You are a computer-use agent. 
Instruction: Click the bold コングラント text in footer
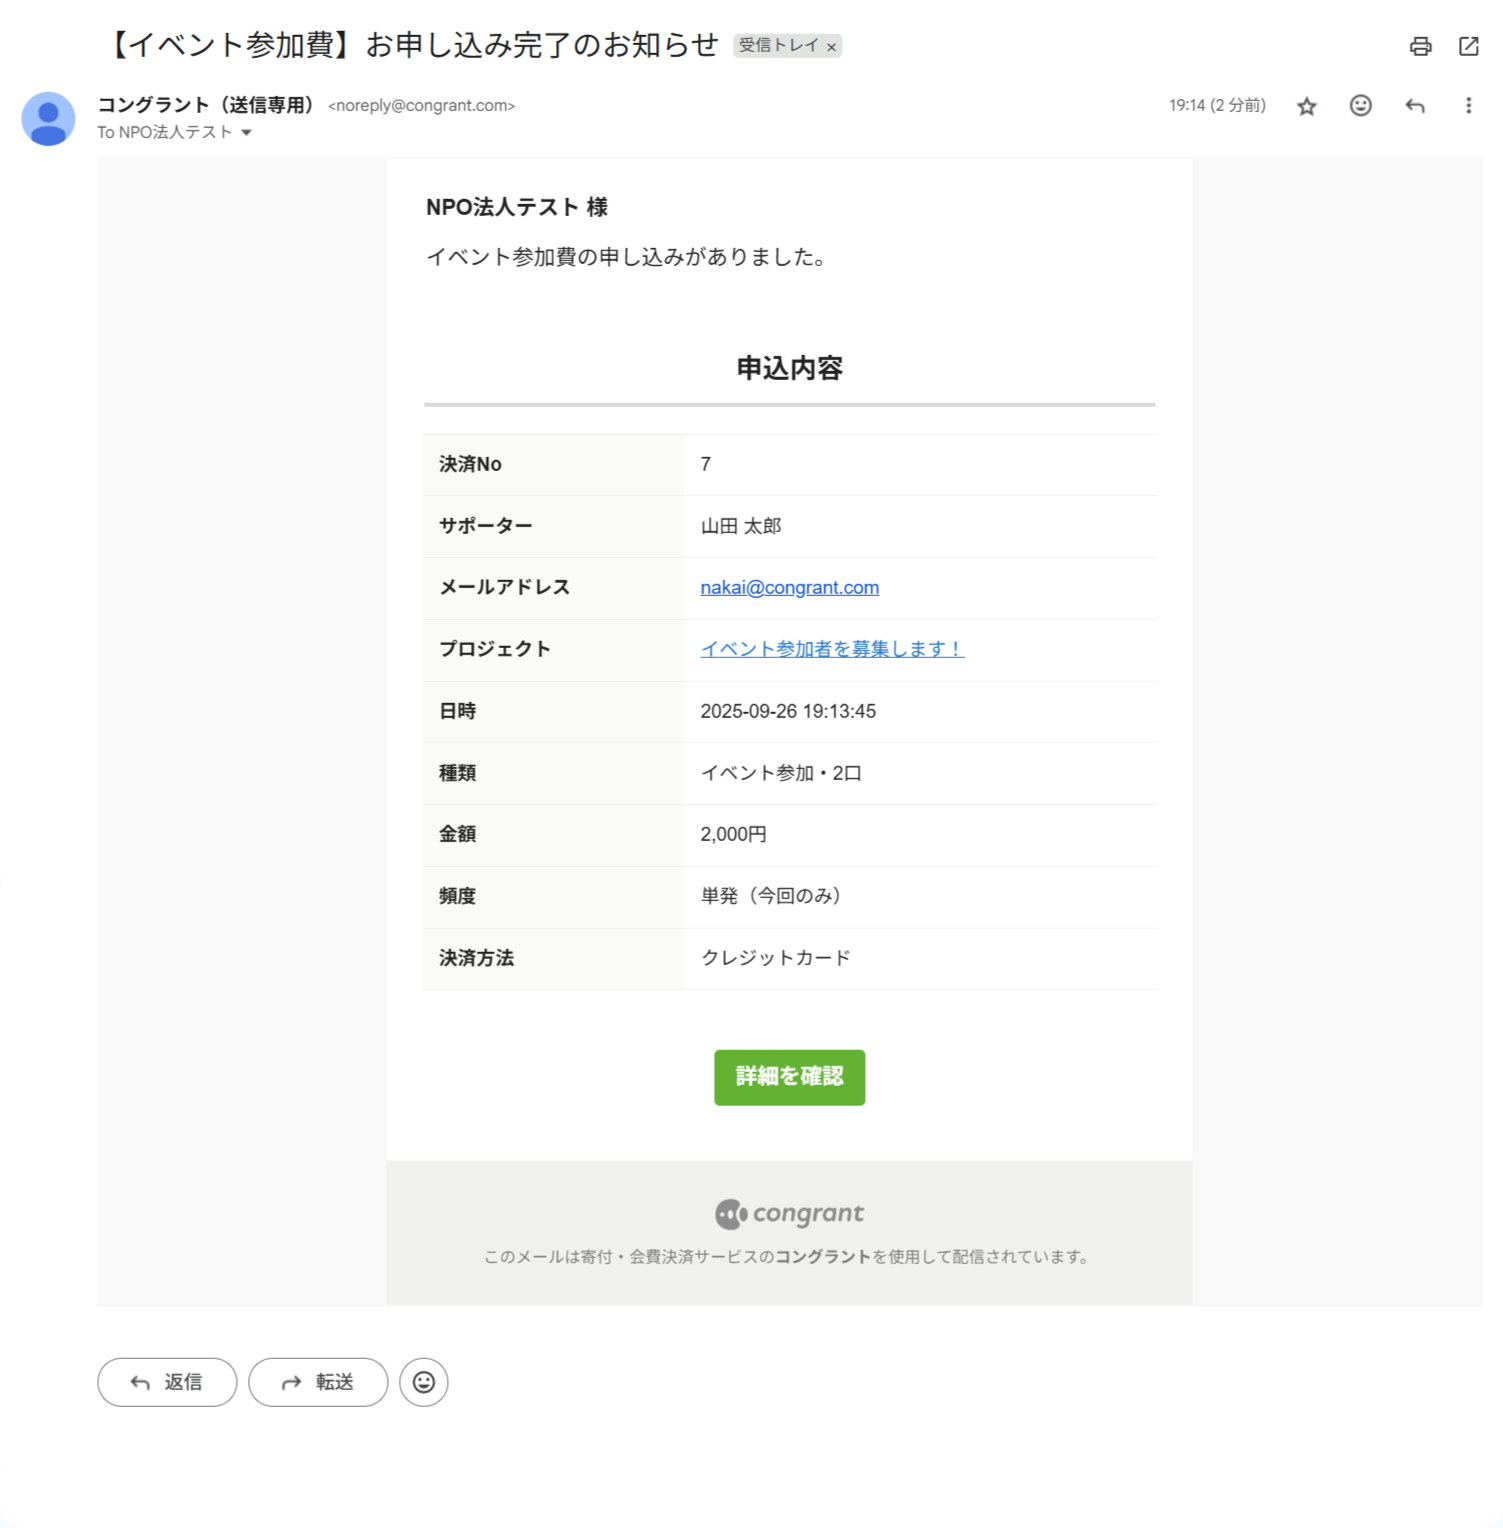point(823,1257)
